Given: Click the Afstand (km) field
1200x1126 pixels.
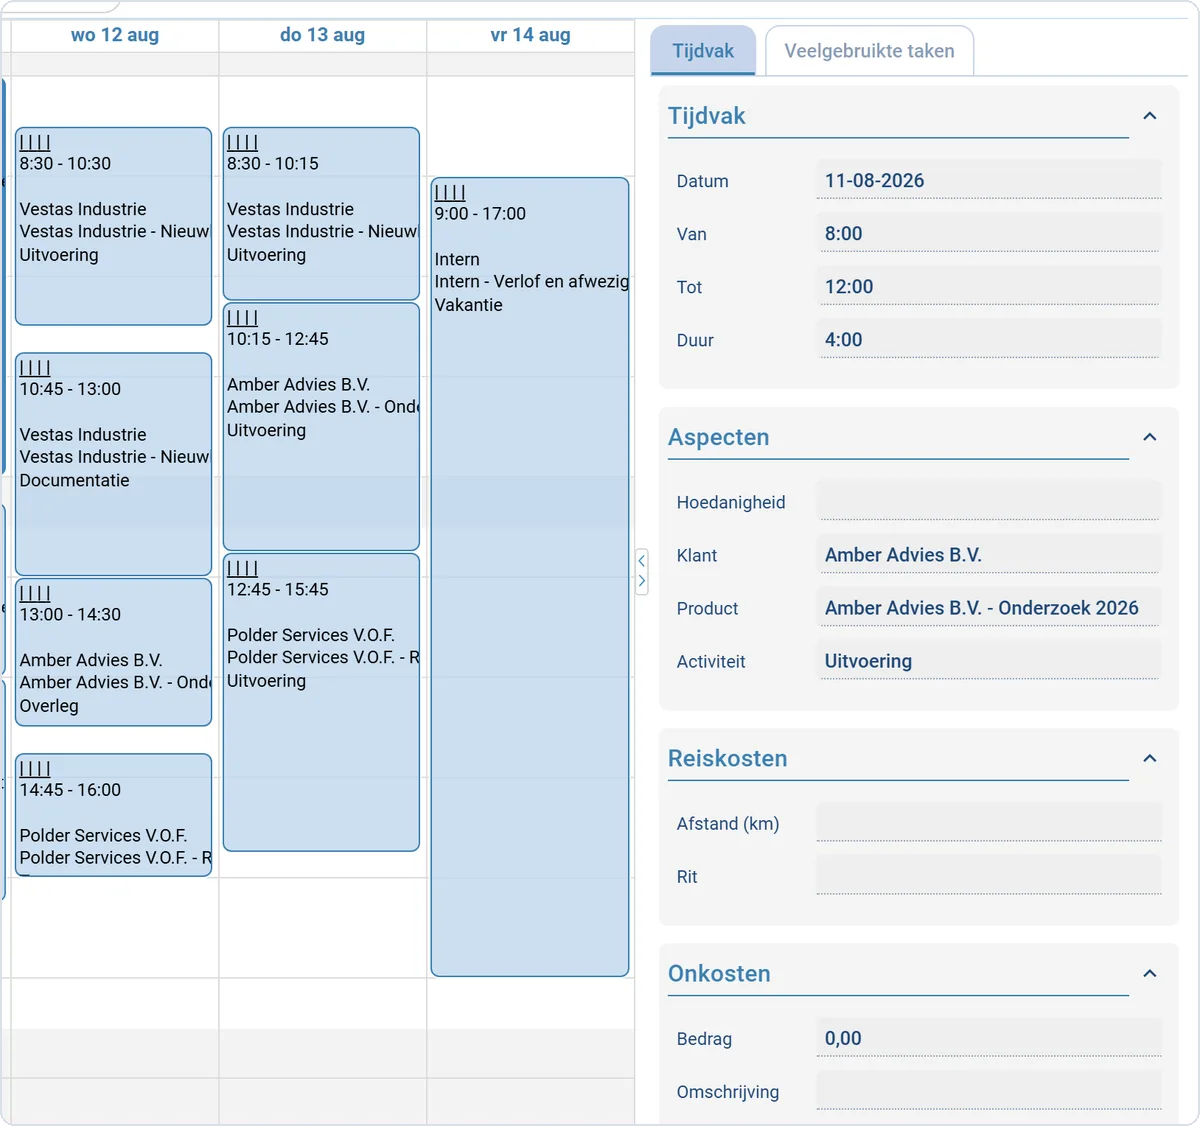Looking at the screenshot, I should point(989,822).
